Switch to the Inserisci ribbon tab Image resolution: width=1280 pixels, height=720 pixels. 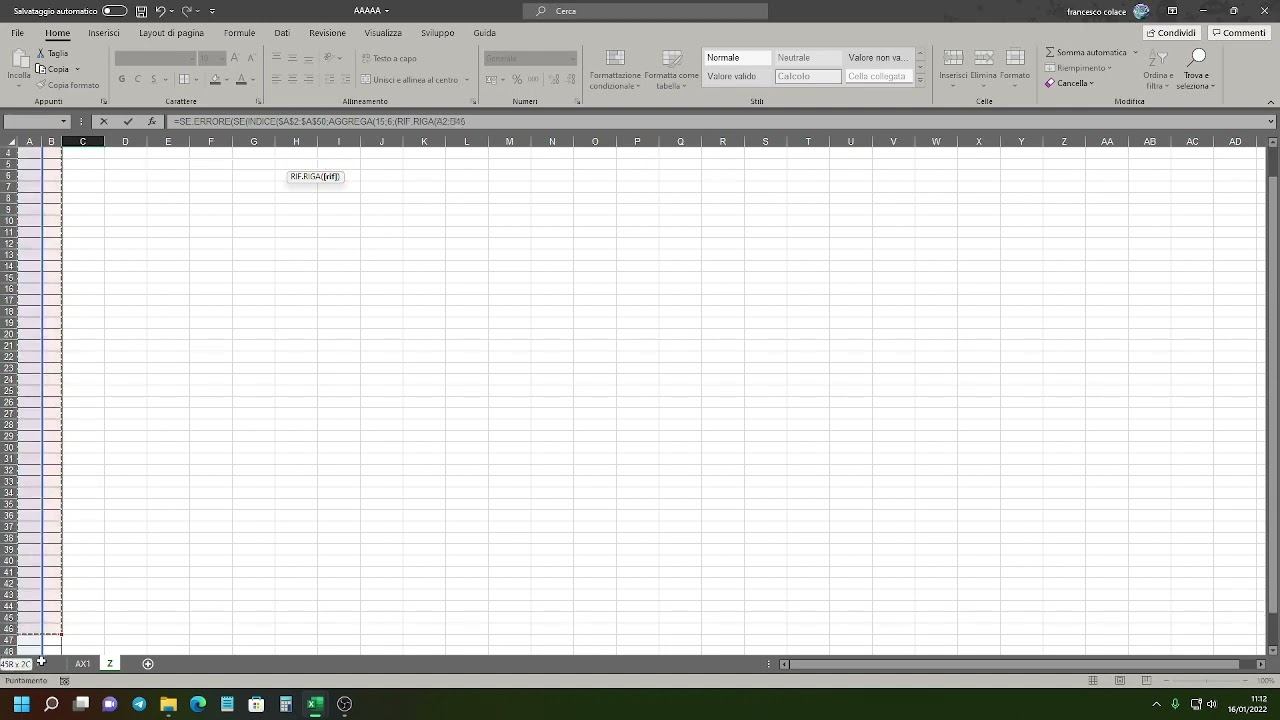(104, 33)
